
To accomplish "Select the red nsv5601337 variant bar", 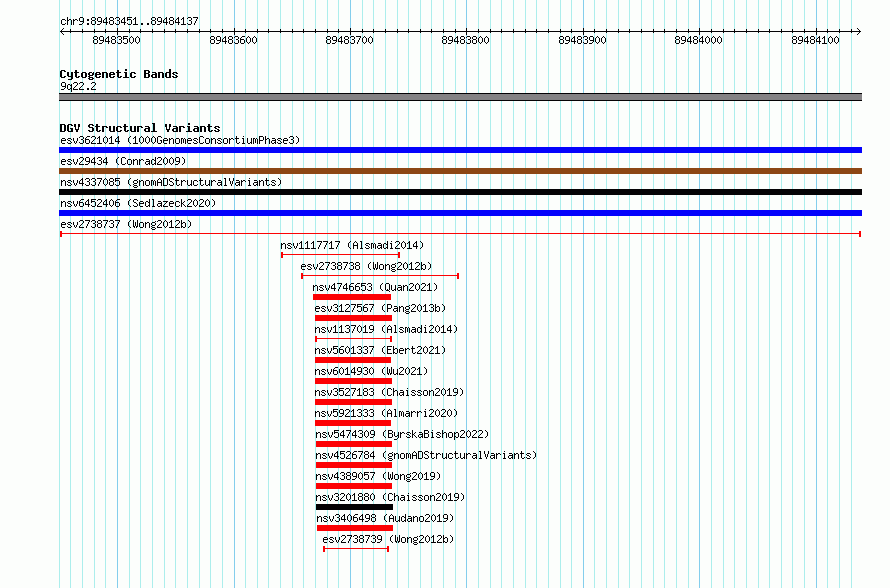I will [353, 360].
